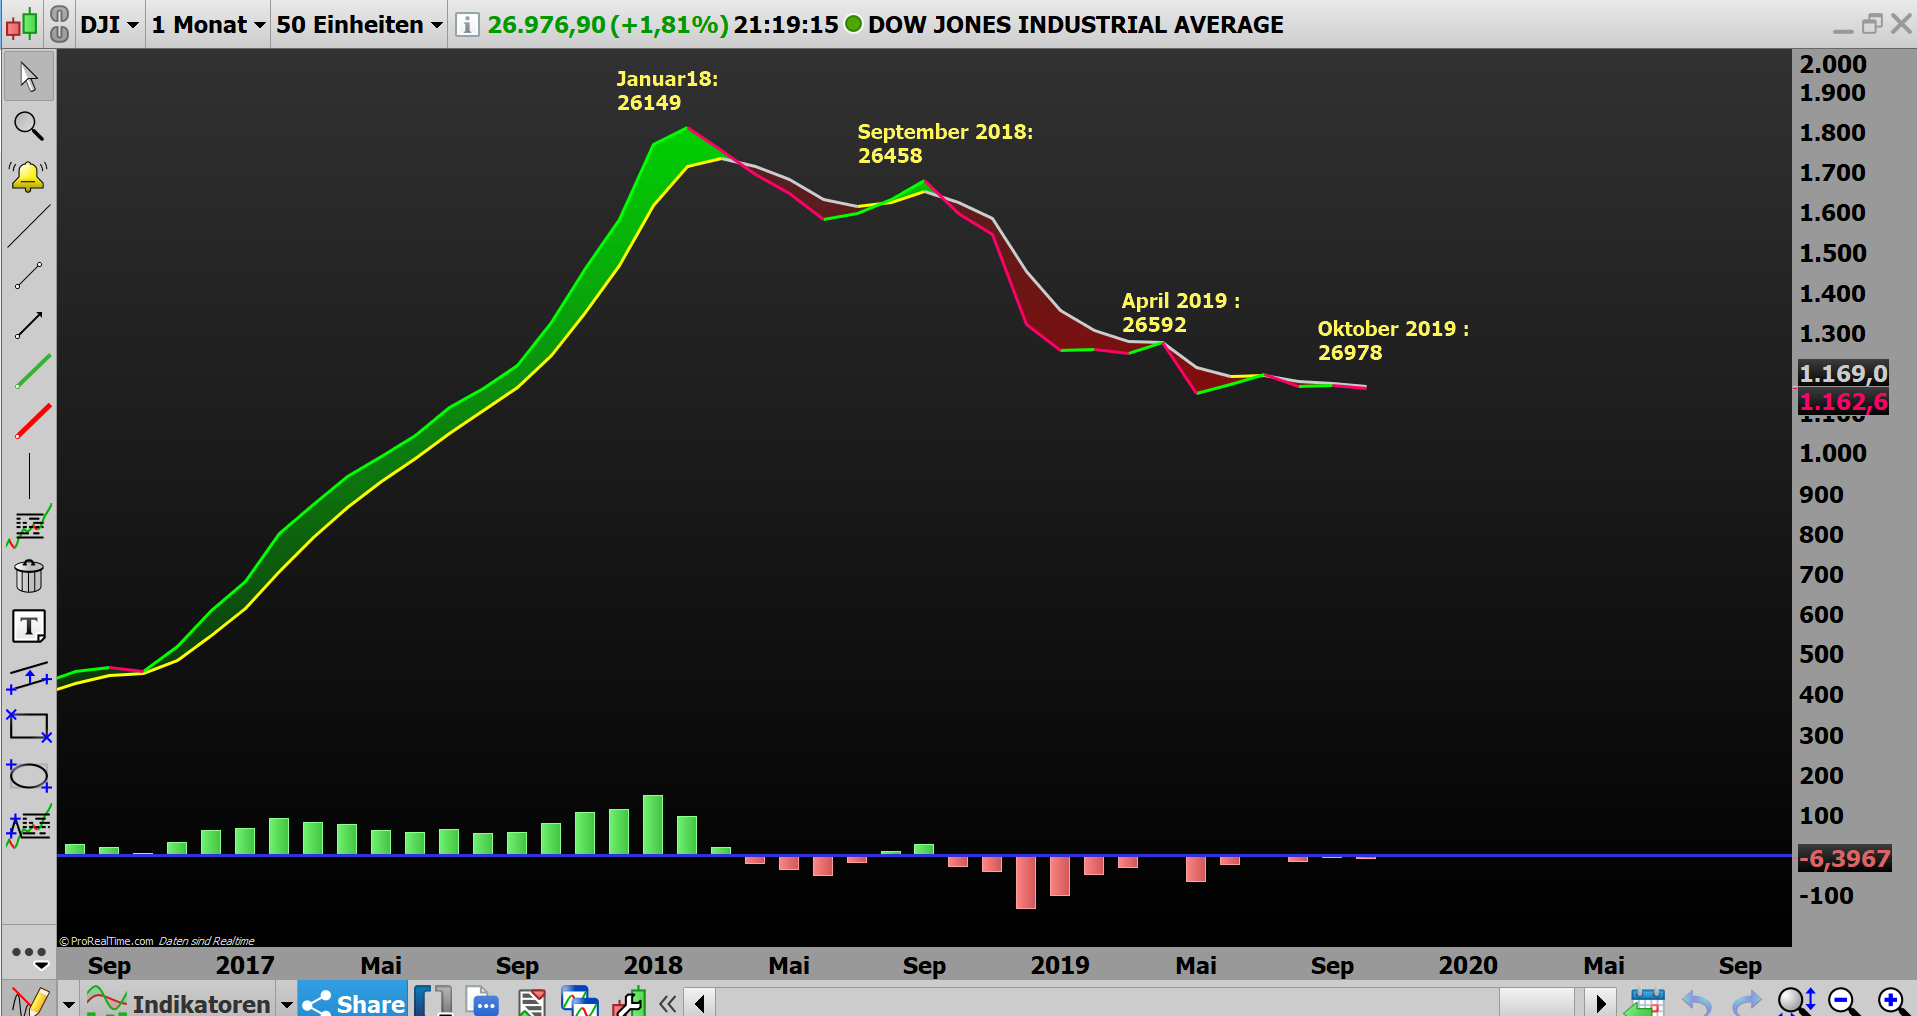Select the red line drawing tool
This screenshot has width=1917, height=1016.
(33, 421)
